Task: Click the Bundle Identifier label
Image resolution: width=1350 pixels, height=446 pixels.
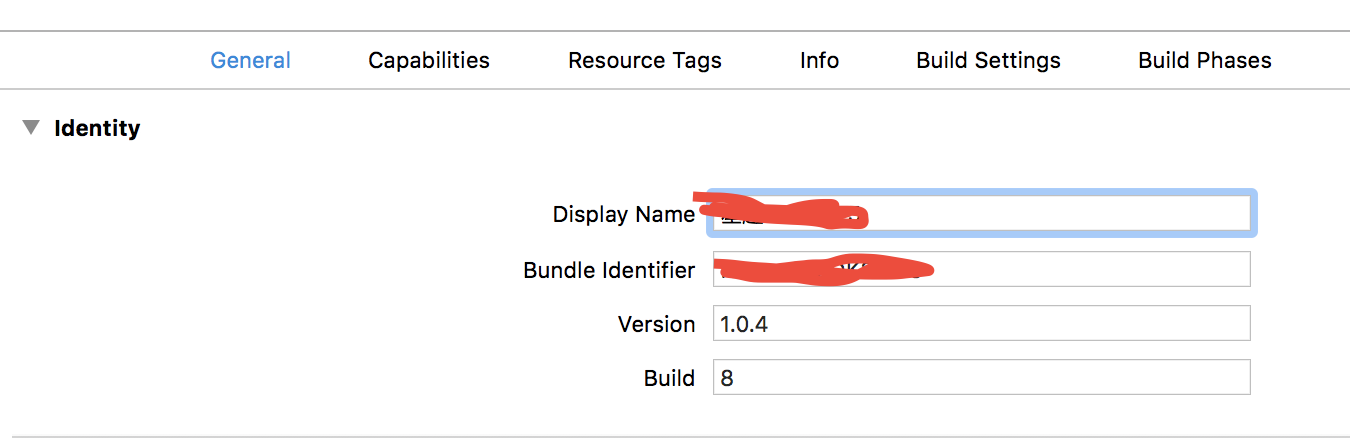Action: 609,270
